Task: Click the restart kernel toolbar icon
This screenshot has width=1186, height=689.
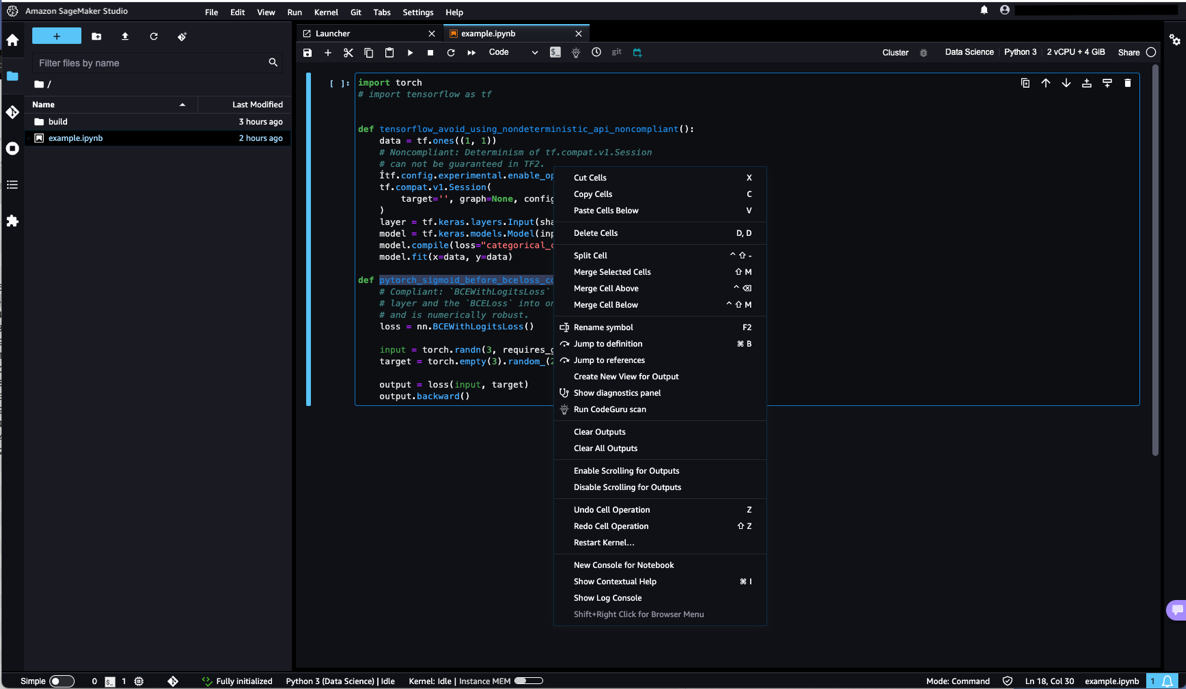Action: tap(451, 53)
